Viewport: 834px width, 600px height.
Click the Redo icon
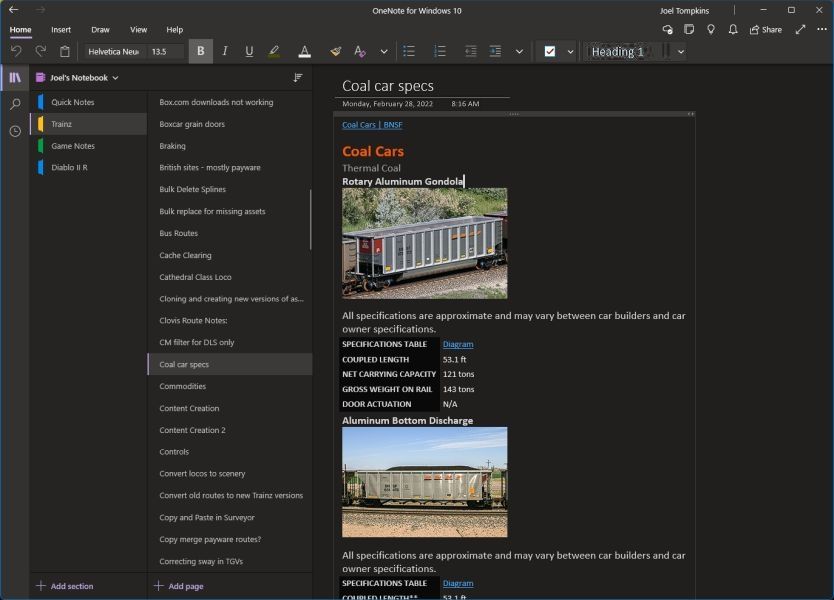point(40,52)
